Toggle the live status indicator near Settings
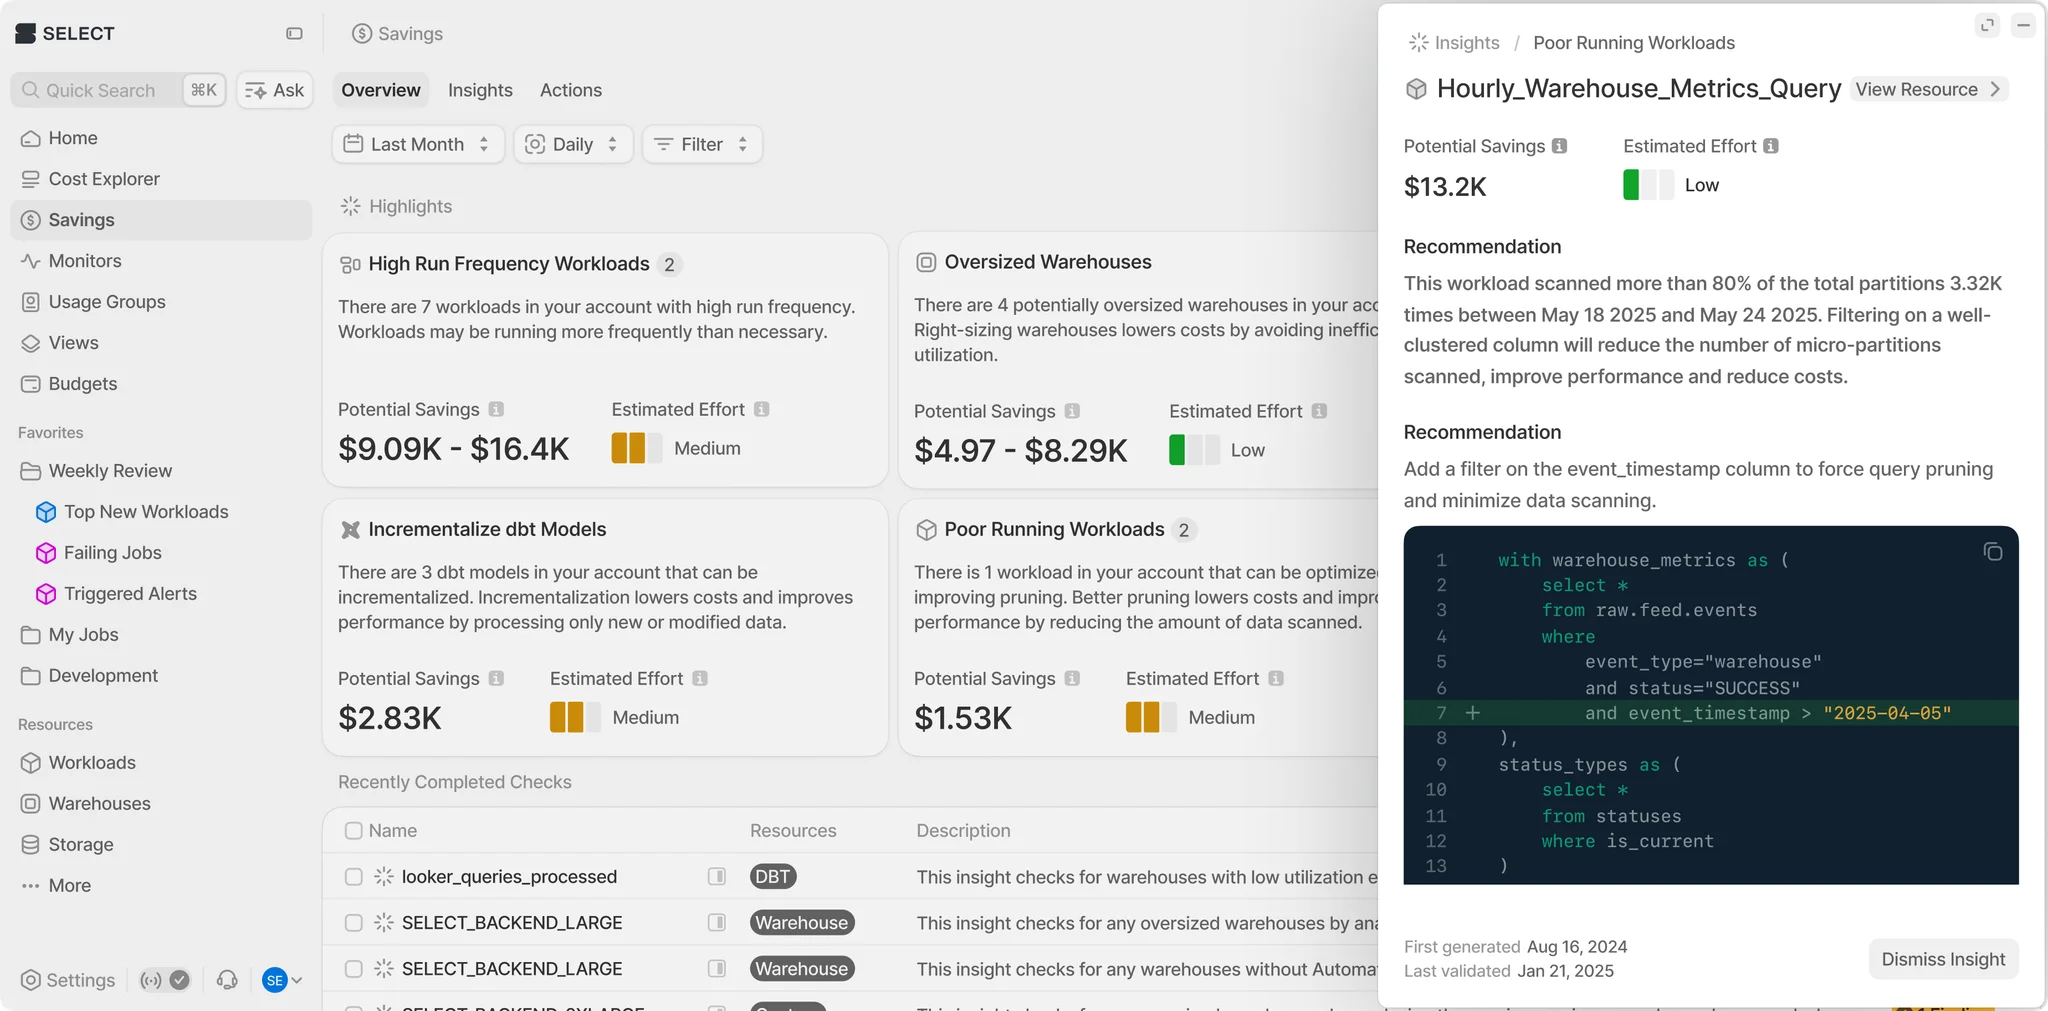The image size is (2048, 1011). 165,980
